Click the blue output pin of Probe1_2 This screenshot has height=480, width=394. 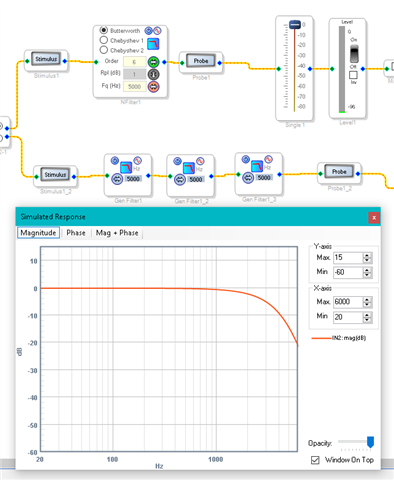tap(358, 174)
